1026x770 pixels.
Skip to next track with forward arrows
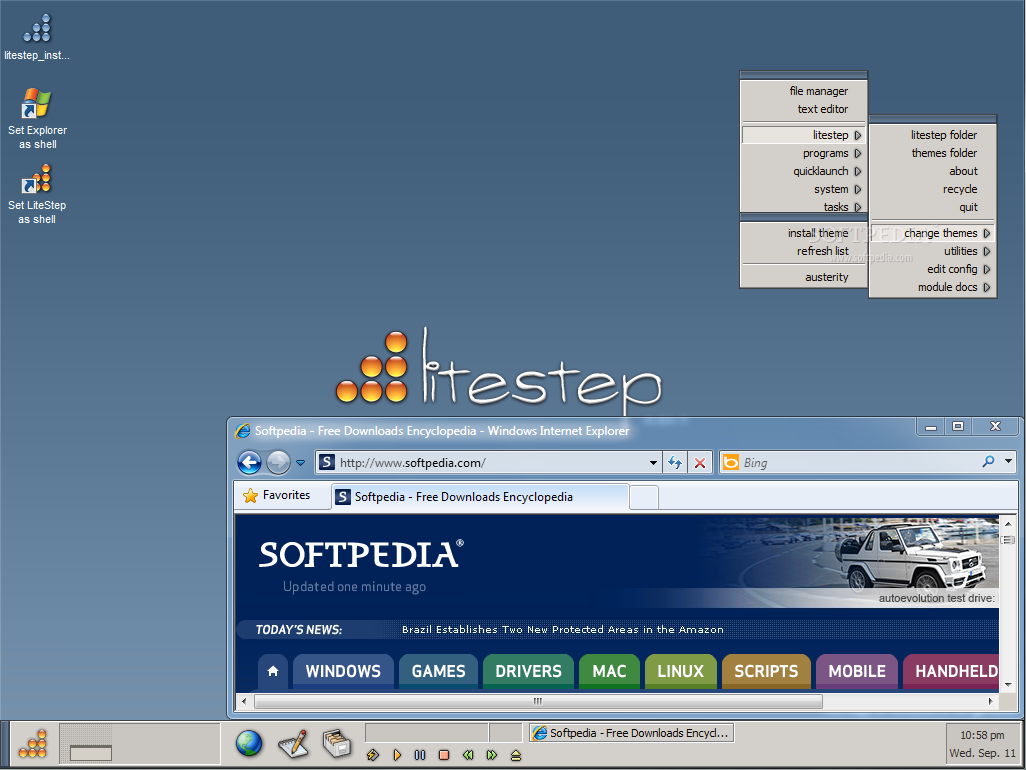[492, 755]
